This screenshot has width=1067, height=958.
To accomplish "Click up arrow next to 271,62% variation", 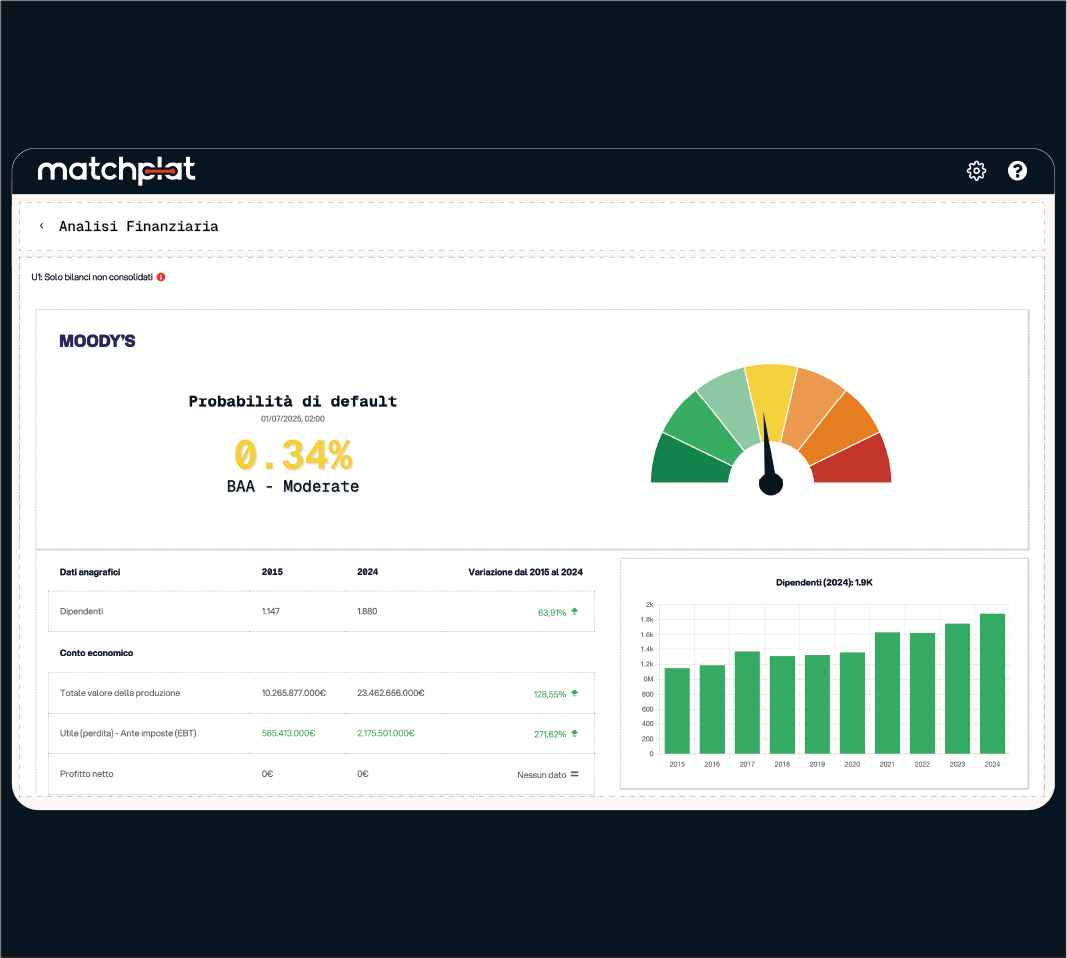I will 575,733.
